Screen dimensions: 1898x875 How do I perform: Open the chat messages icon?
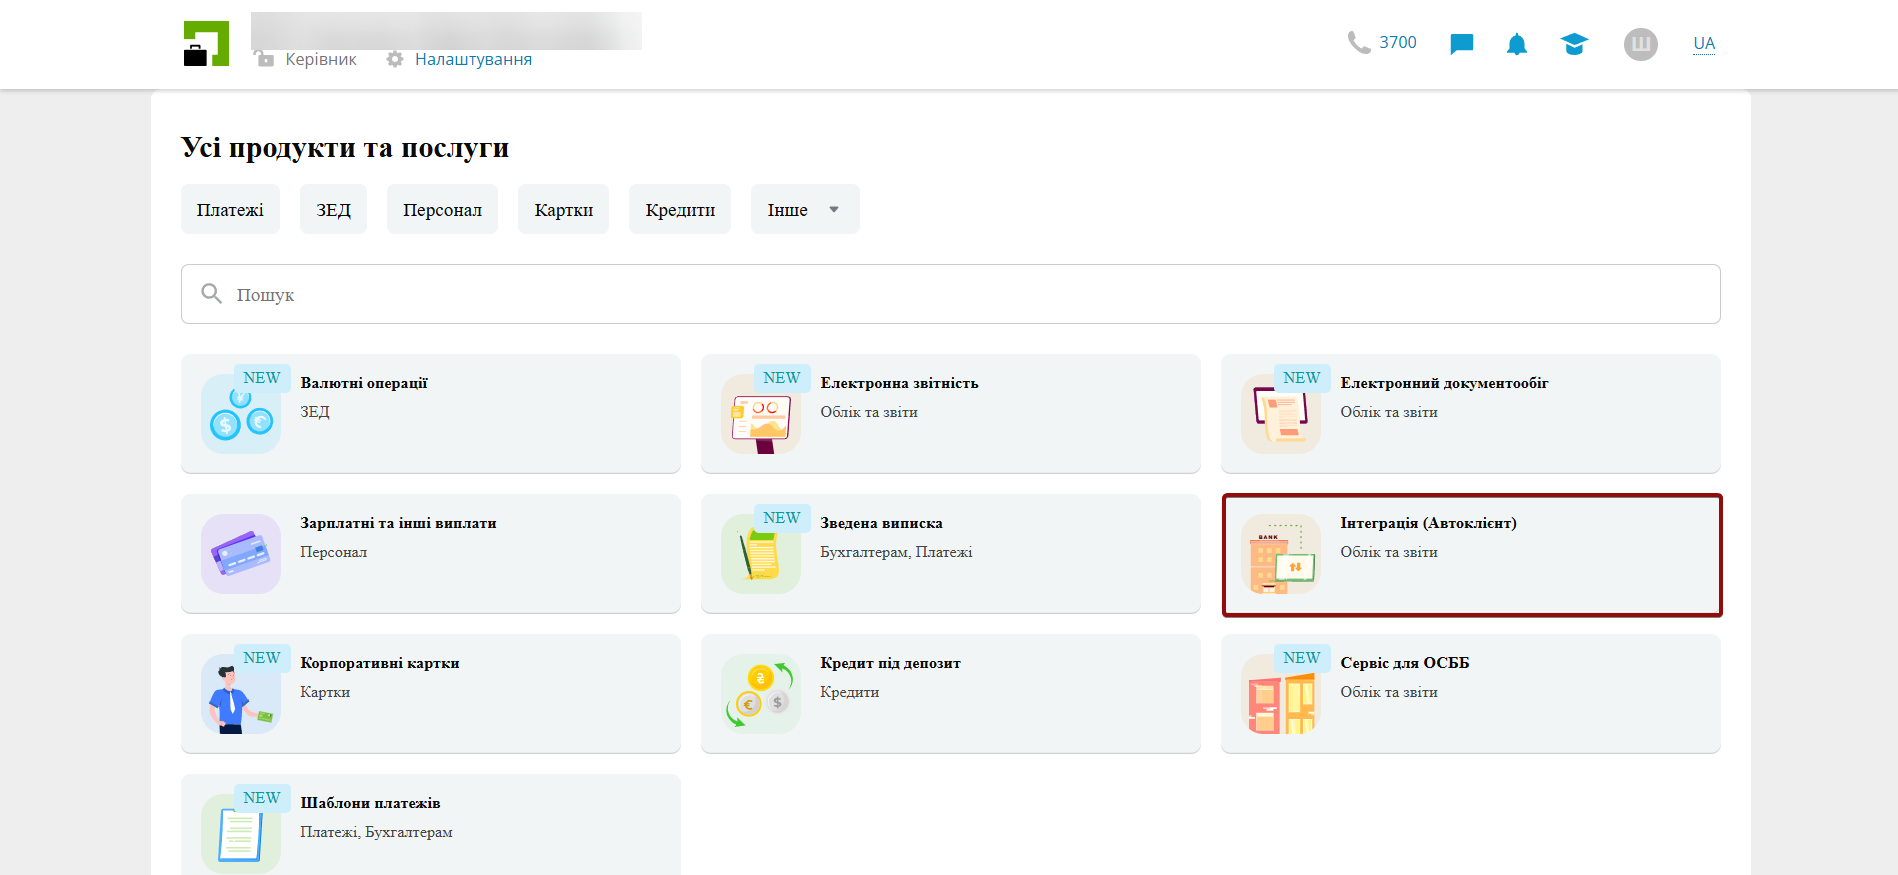tap(1461, 44)
